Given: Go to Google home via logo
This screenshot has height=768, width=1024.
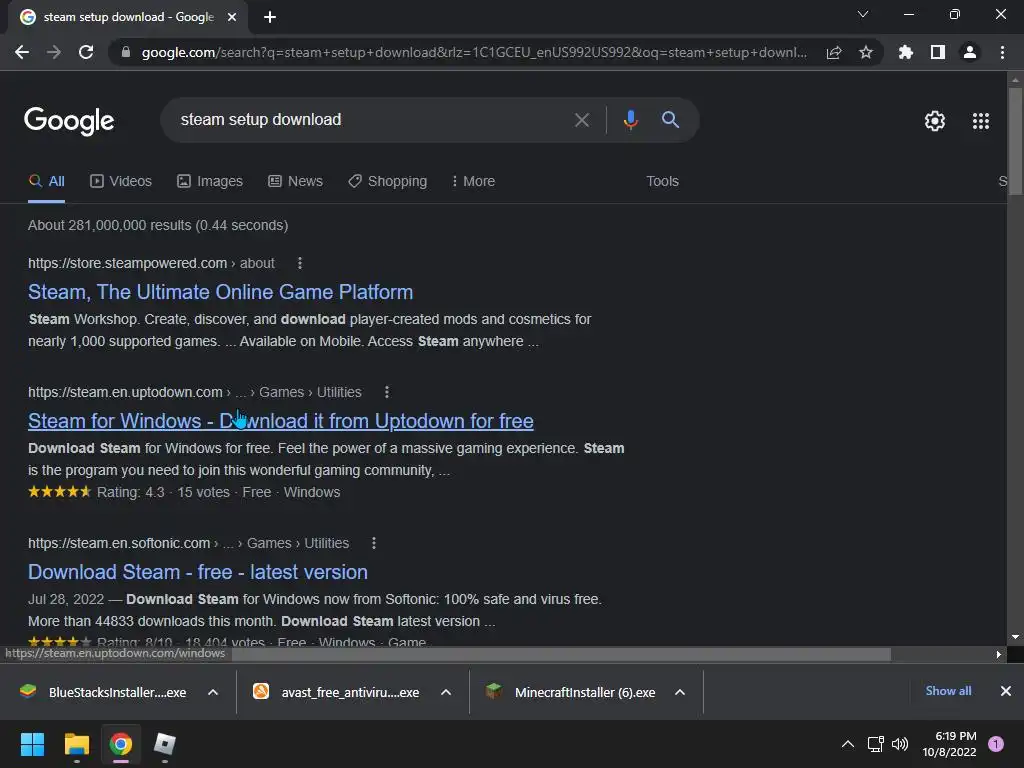Looking at the screenshot, I should point(69,121).
